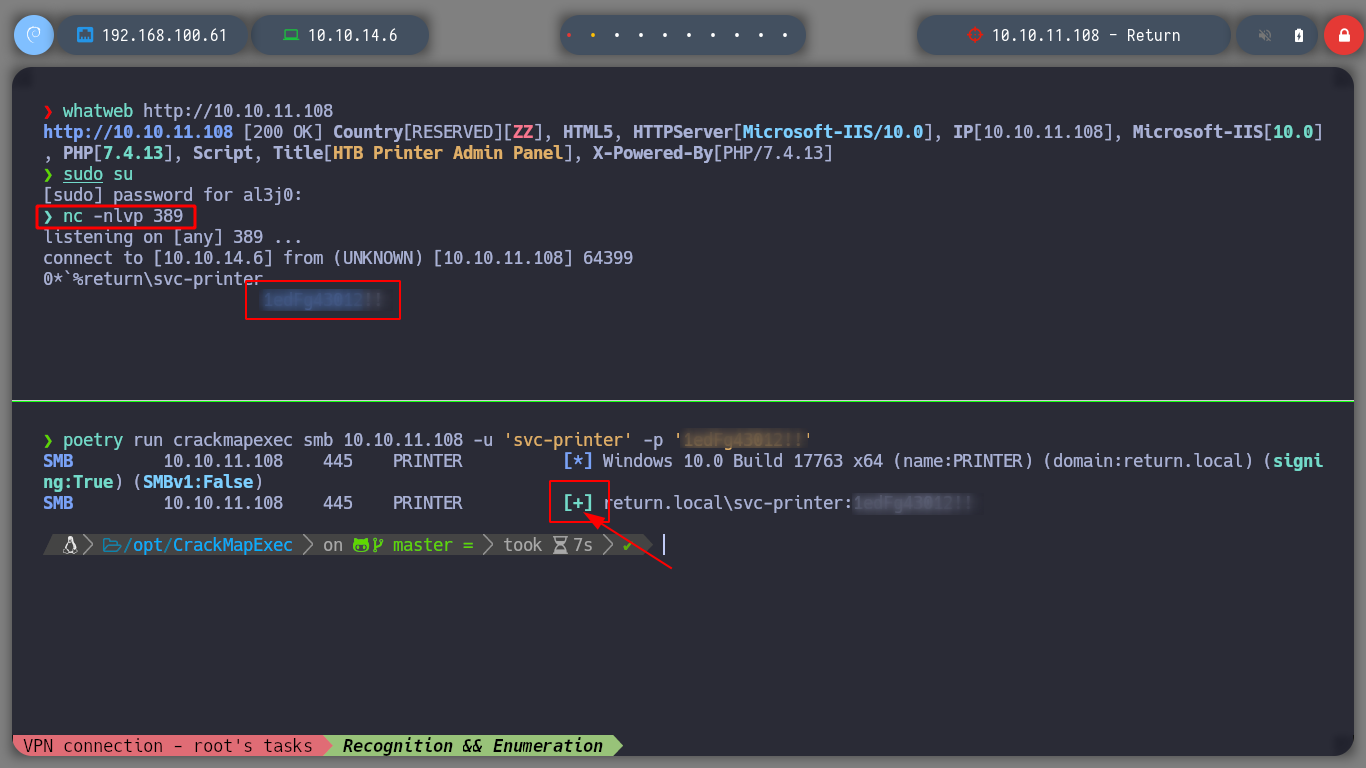Click the X-Powered-By PHP/7.4.13 text
Screen dimensions: 1366x768
(713, 153)
